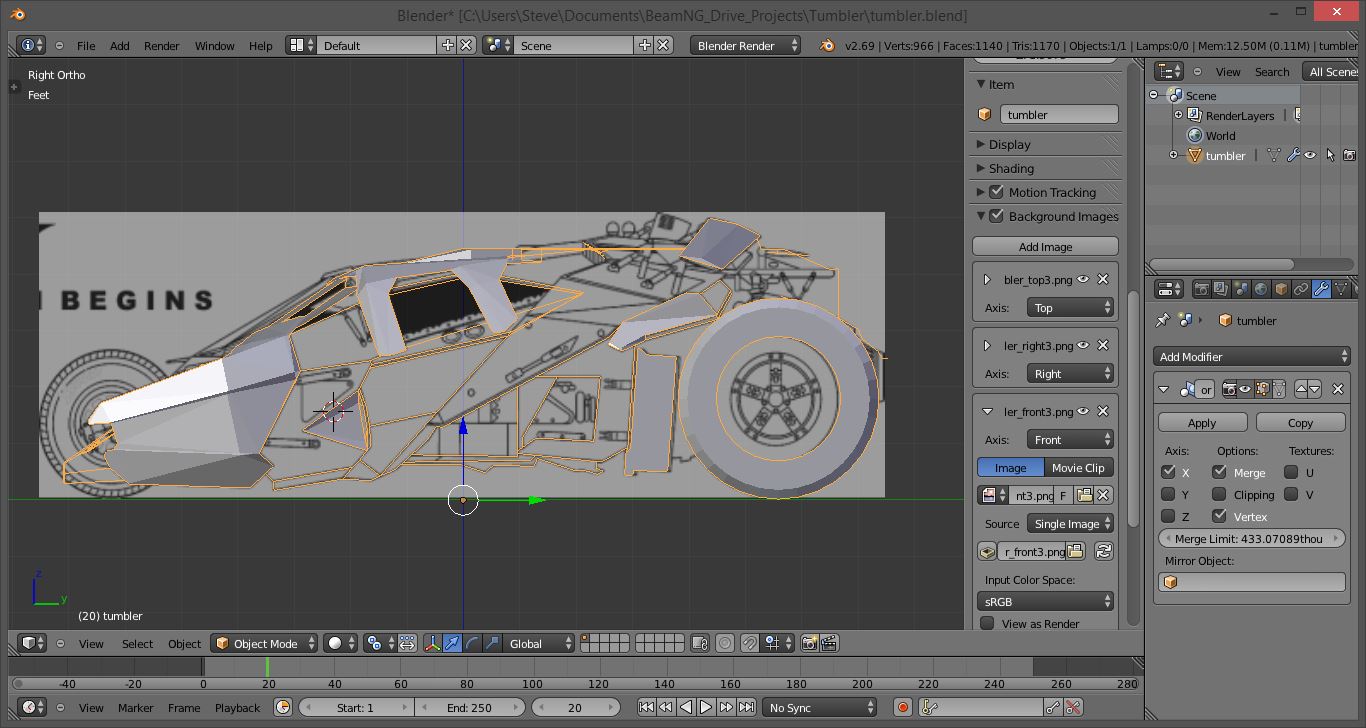
Task: Click the Merge Limit value slider
Action: click(x=1252, y=538)
